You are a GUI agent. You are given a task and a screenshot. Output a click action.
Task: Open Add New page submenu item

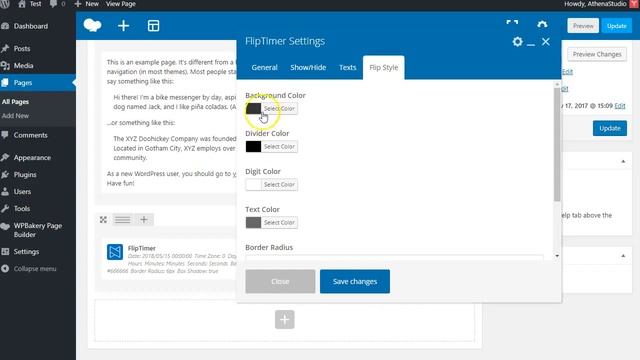pyautogui.click(x=16, y=116)
